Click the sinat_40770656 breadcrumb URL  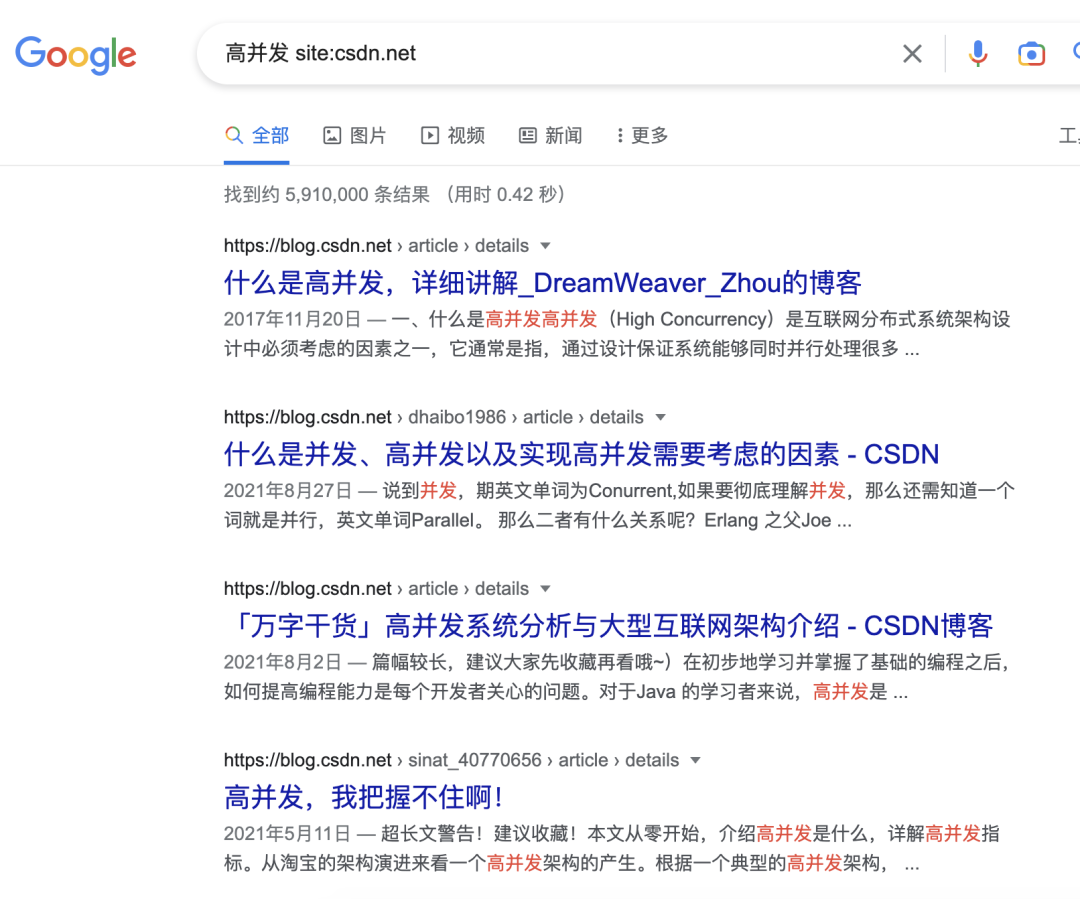click(451, 761)
